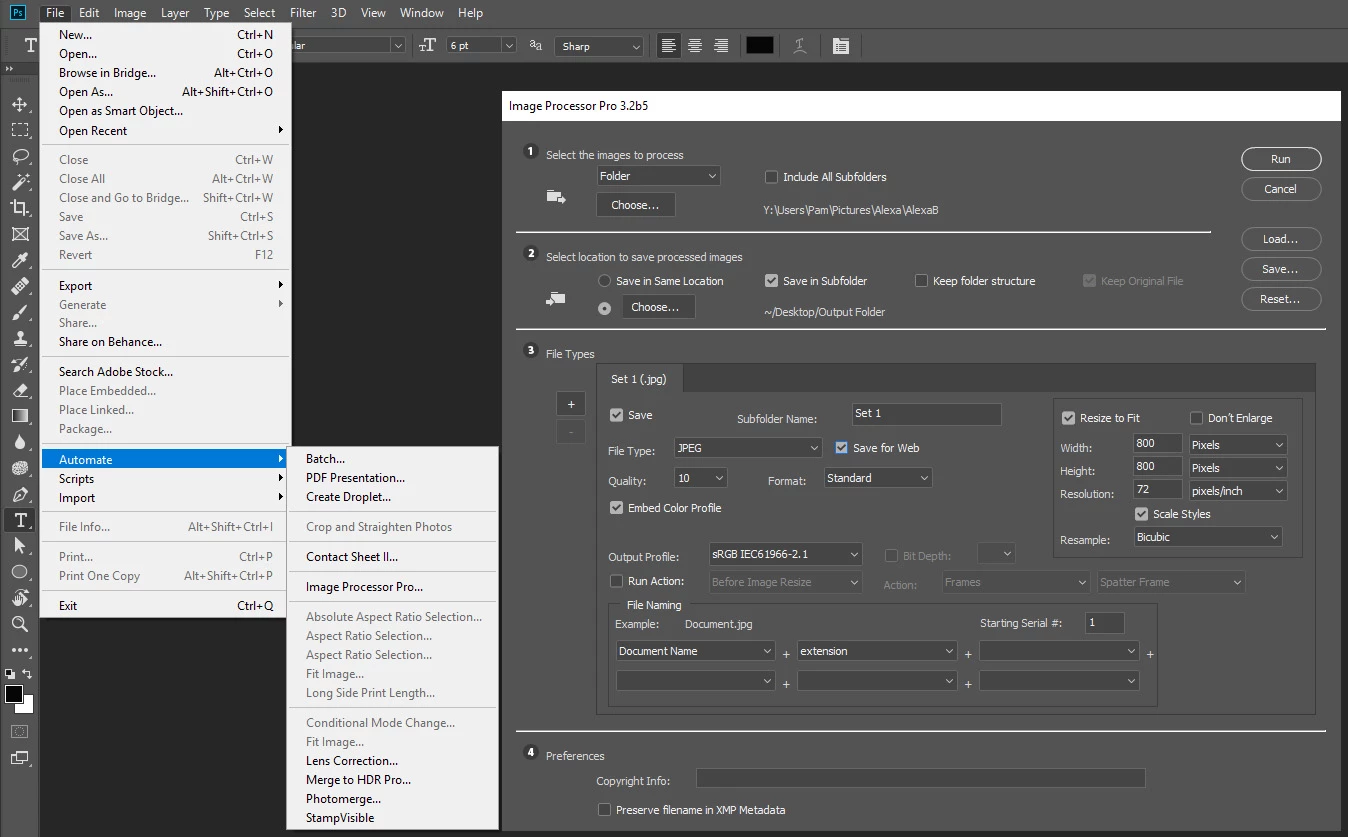This screenshot has height=837, width=1348.
Task: Open the extension file naming dropdown
Action: coord(877,651)
